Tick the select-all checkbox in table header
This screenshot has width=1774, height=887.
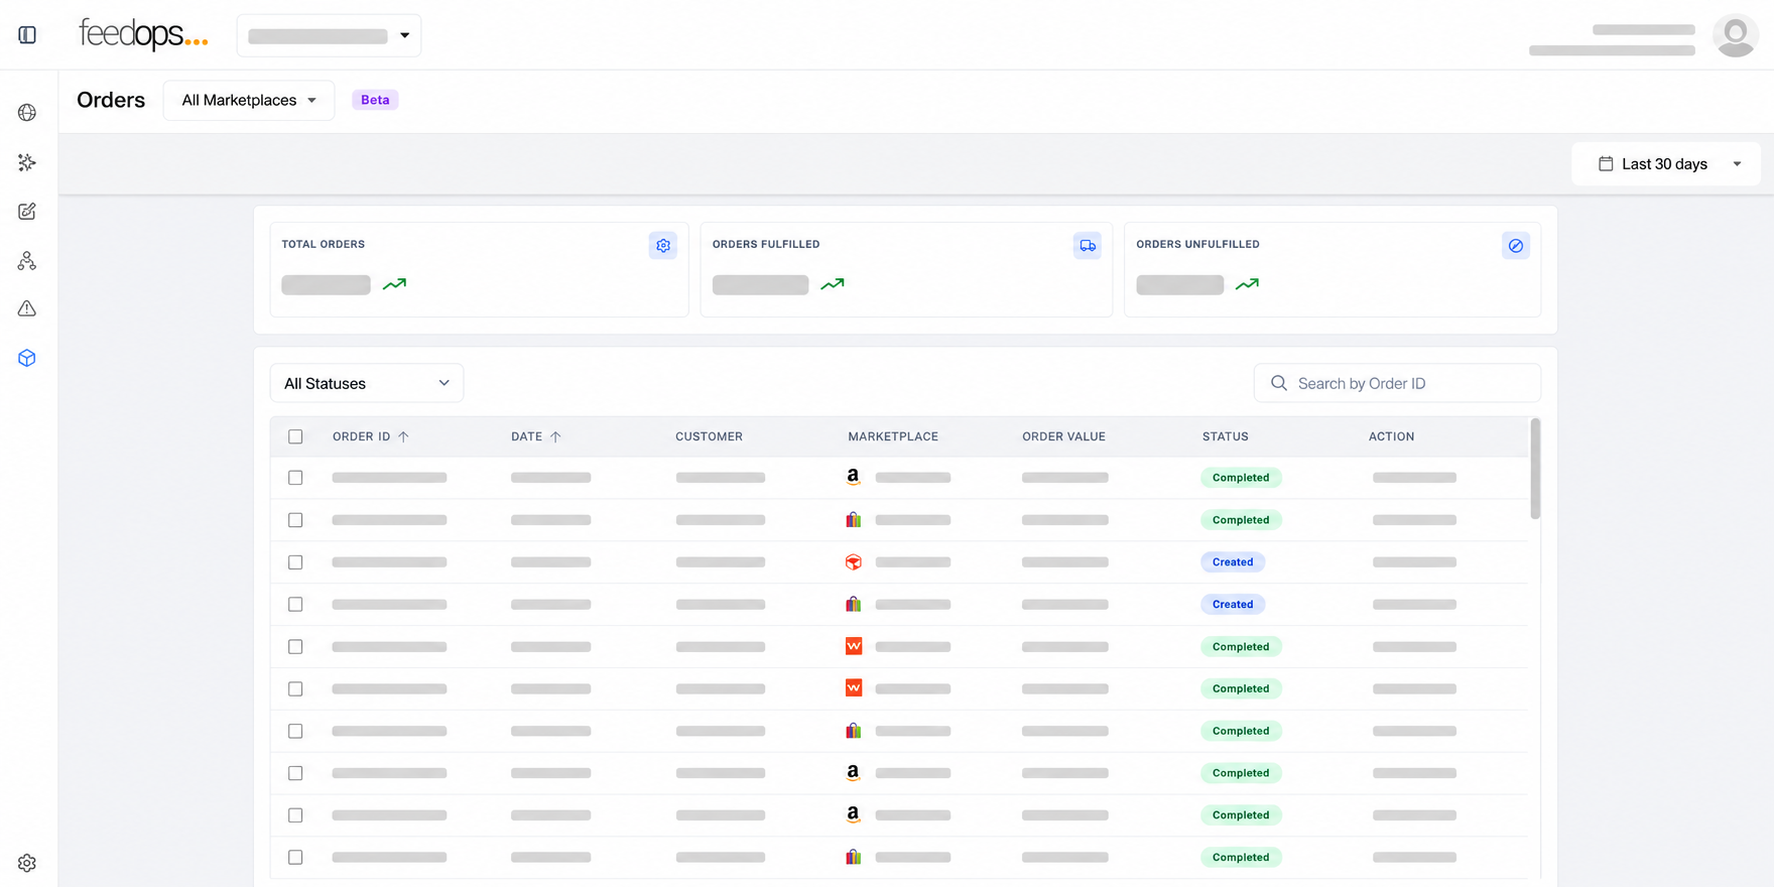coord(295,437)
